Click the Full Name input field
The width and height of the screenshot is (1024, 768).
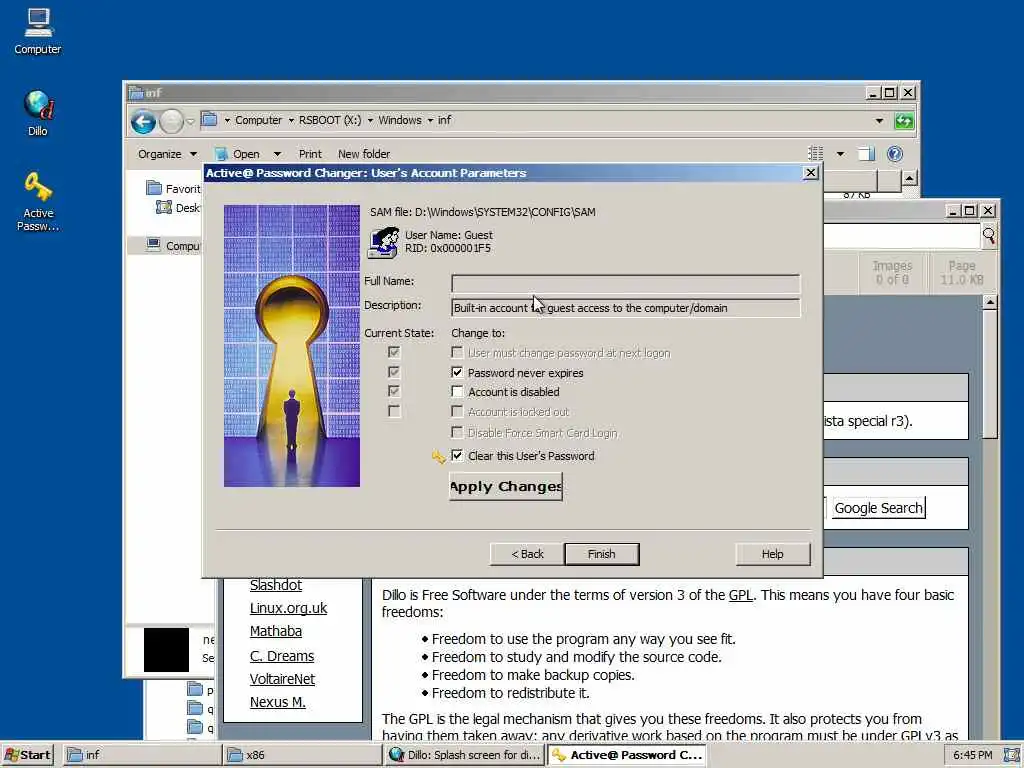(625, 283)
